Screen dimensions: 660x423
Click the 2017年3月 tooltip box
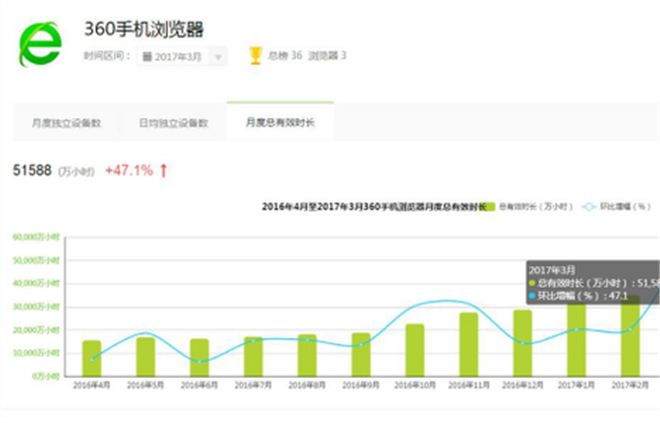(593, 282)
